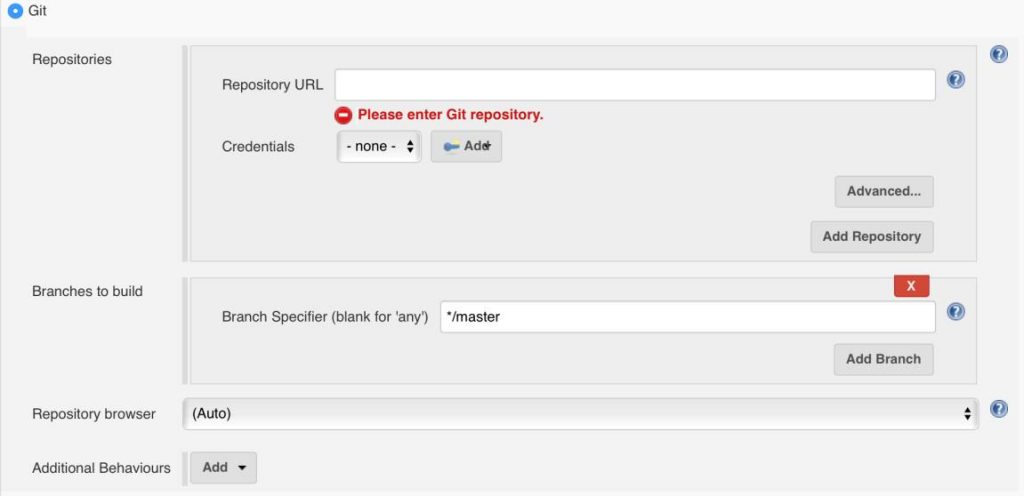This screenshot has width=1024, height=496.
Task: Open help for the Repositories section
Action: (997, 55)
